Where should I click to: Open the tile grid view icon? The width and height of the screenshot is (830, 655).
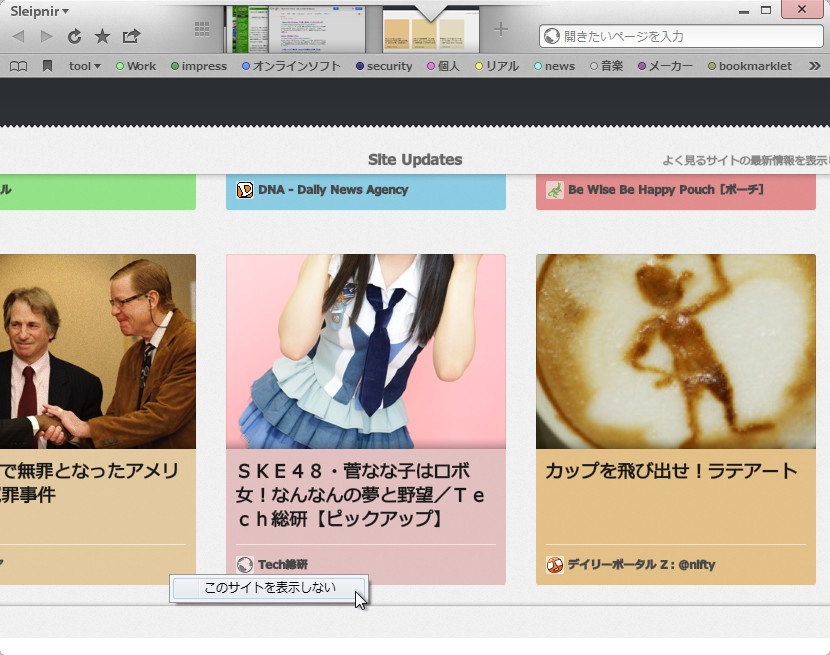click(201, 30)
